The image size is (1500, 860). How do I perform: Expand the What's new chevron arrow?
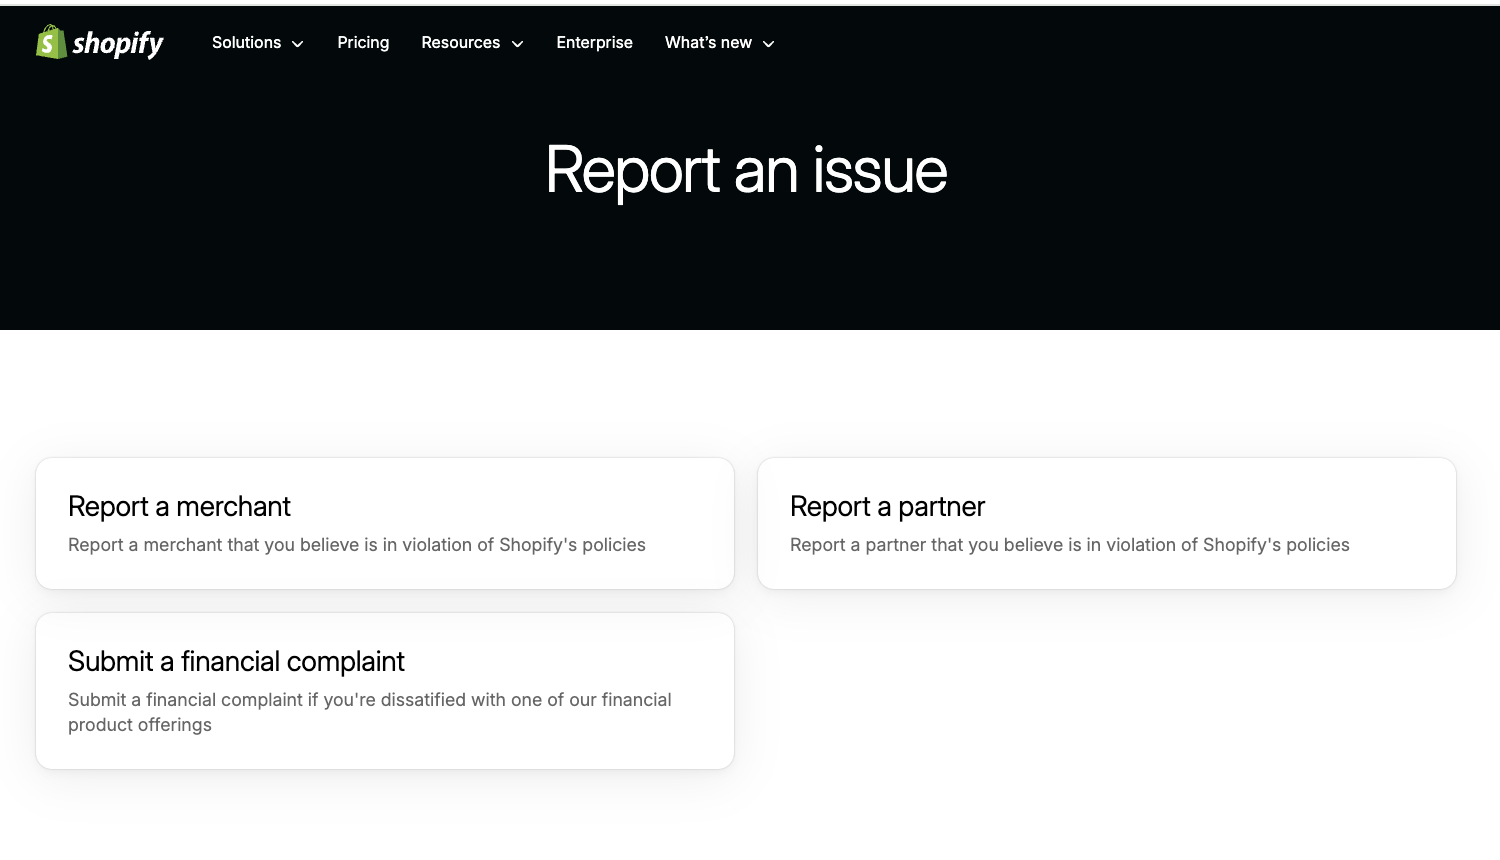(768, 44)
